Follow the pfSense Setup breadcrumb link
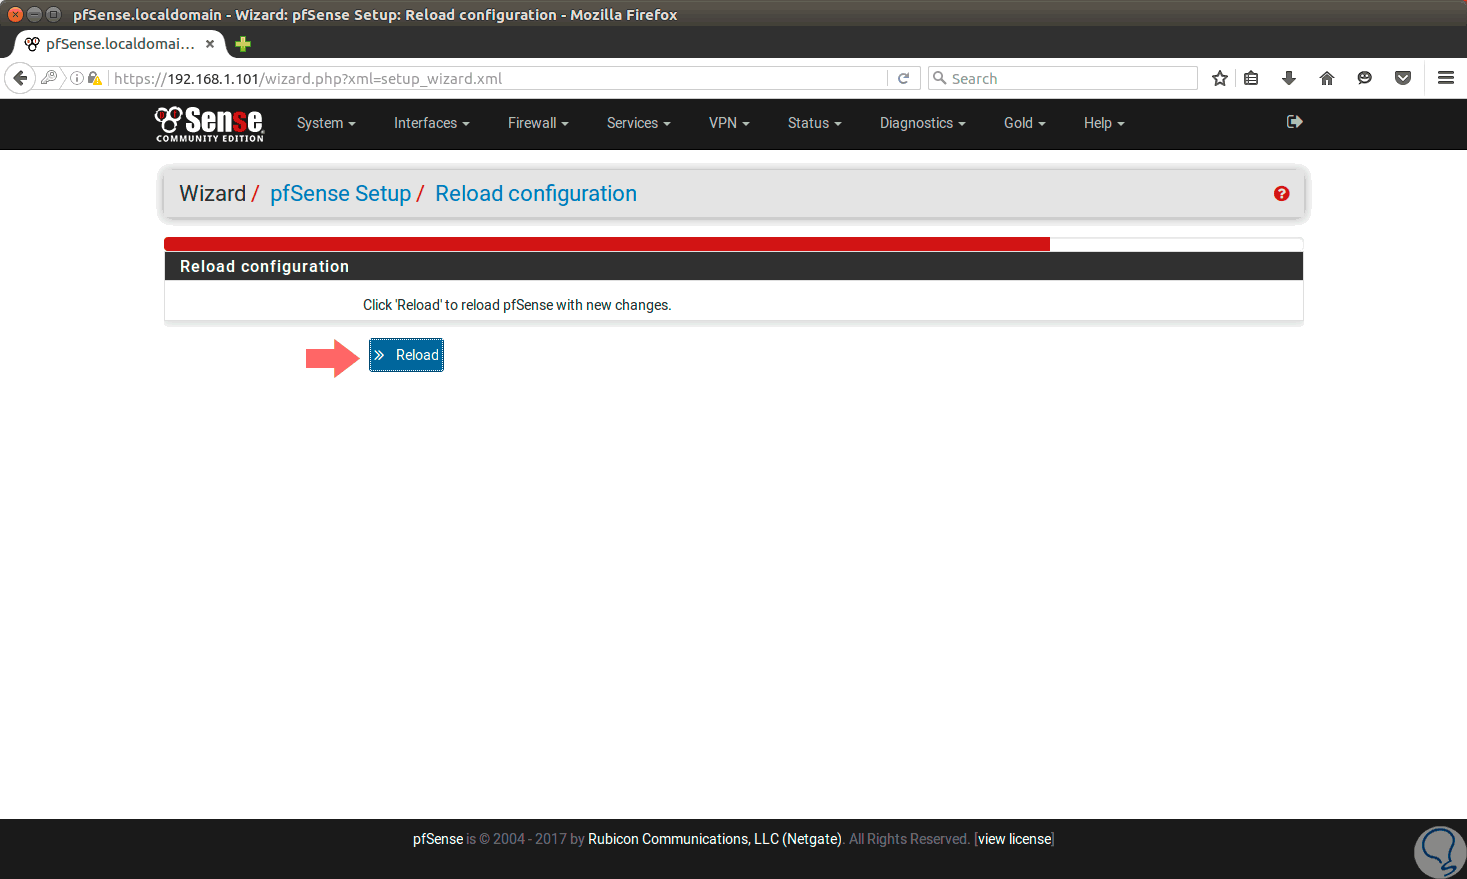This screenshot has width=1467, height=879. click(x=340, y=194)
